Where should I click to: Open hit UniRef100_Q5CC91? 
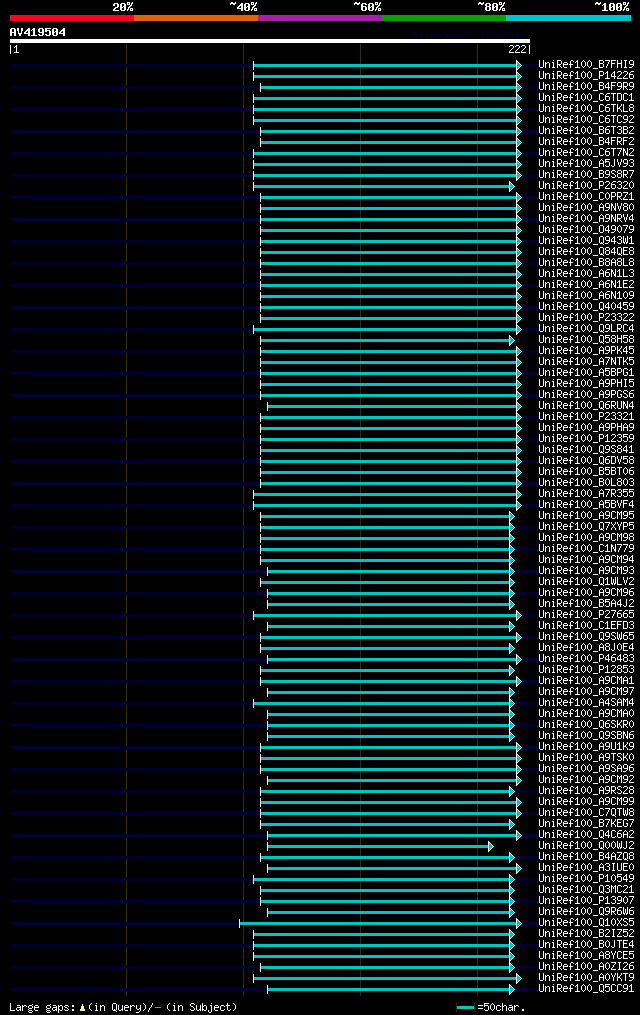coord(586,989)
